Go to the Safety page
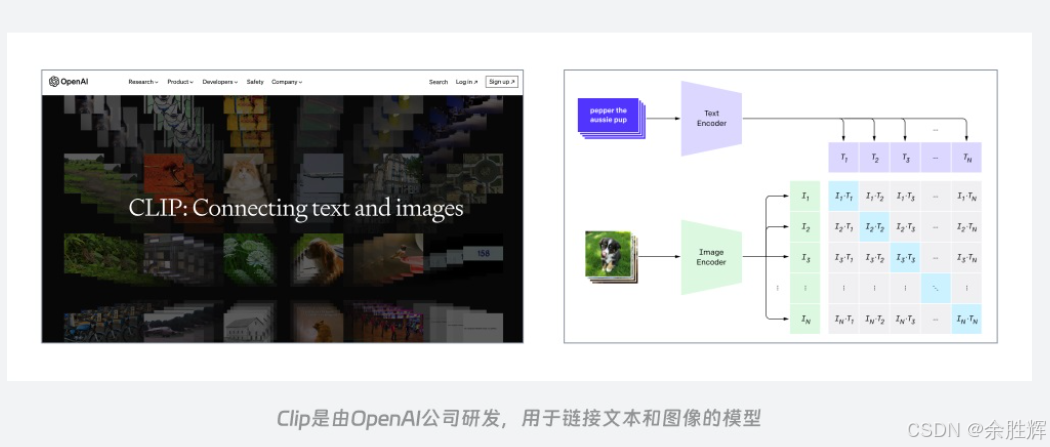 [x=255, y=82]
